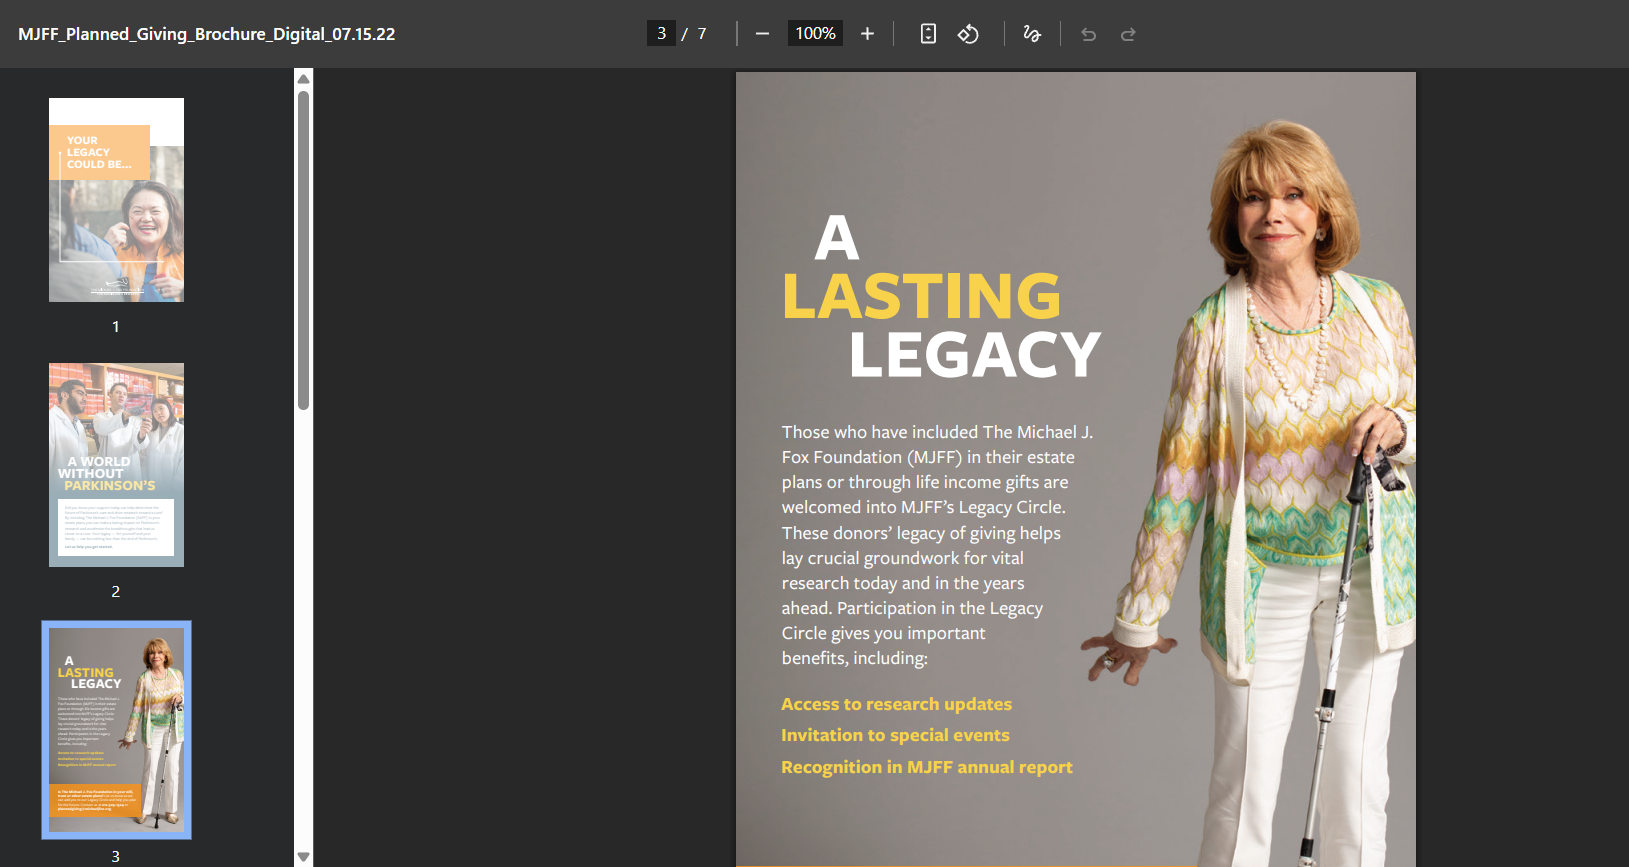Screen dimensions: 1629x867
Task: Click the zoom out minus button
Action: click(x=762, y=34)
